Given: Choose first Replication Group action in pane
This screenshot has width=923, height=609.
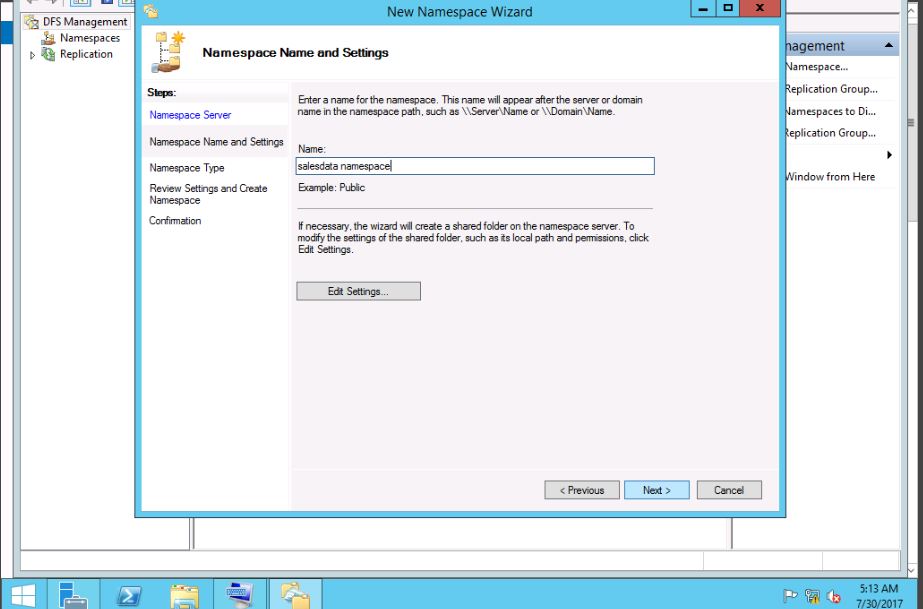Looking at the screenshot, I should tap(831, 89).
